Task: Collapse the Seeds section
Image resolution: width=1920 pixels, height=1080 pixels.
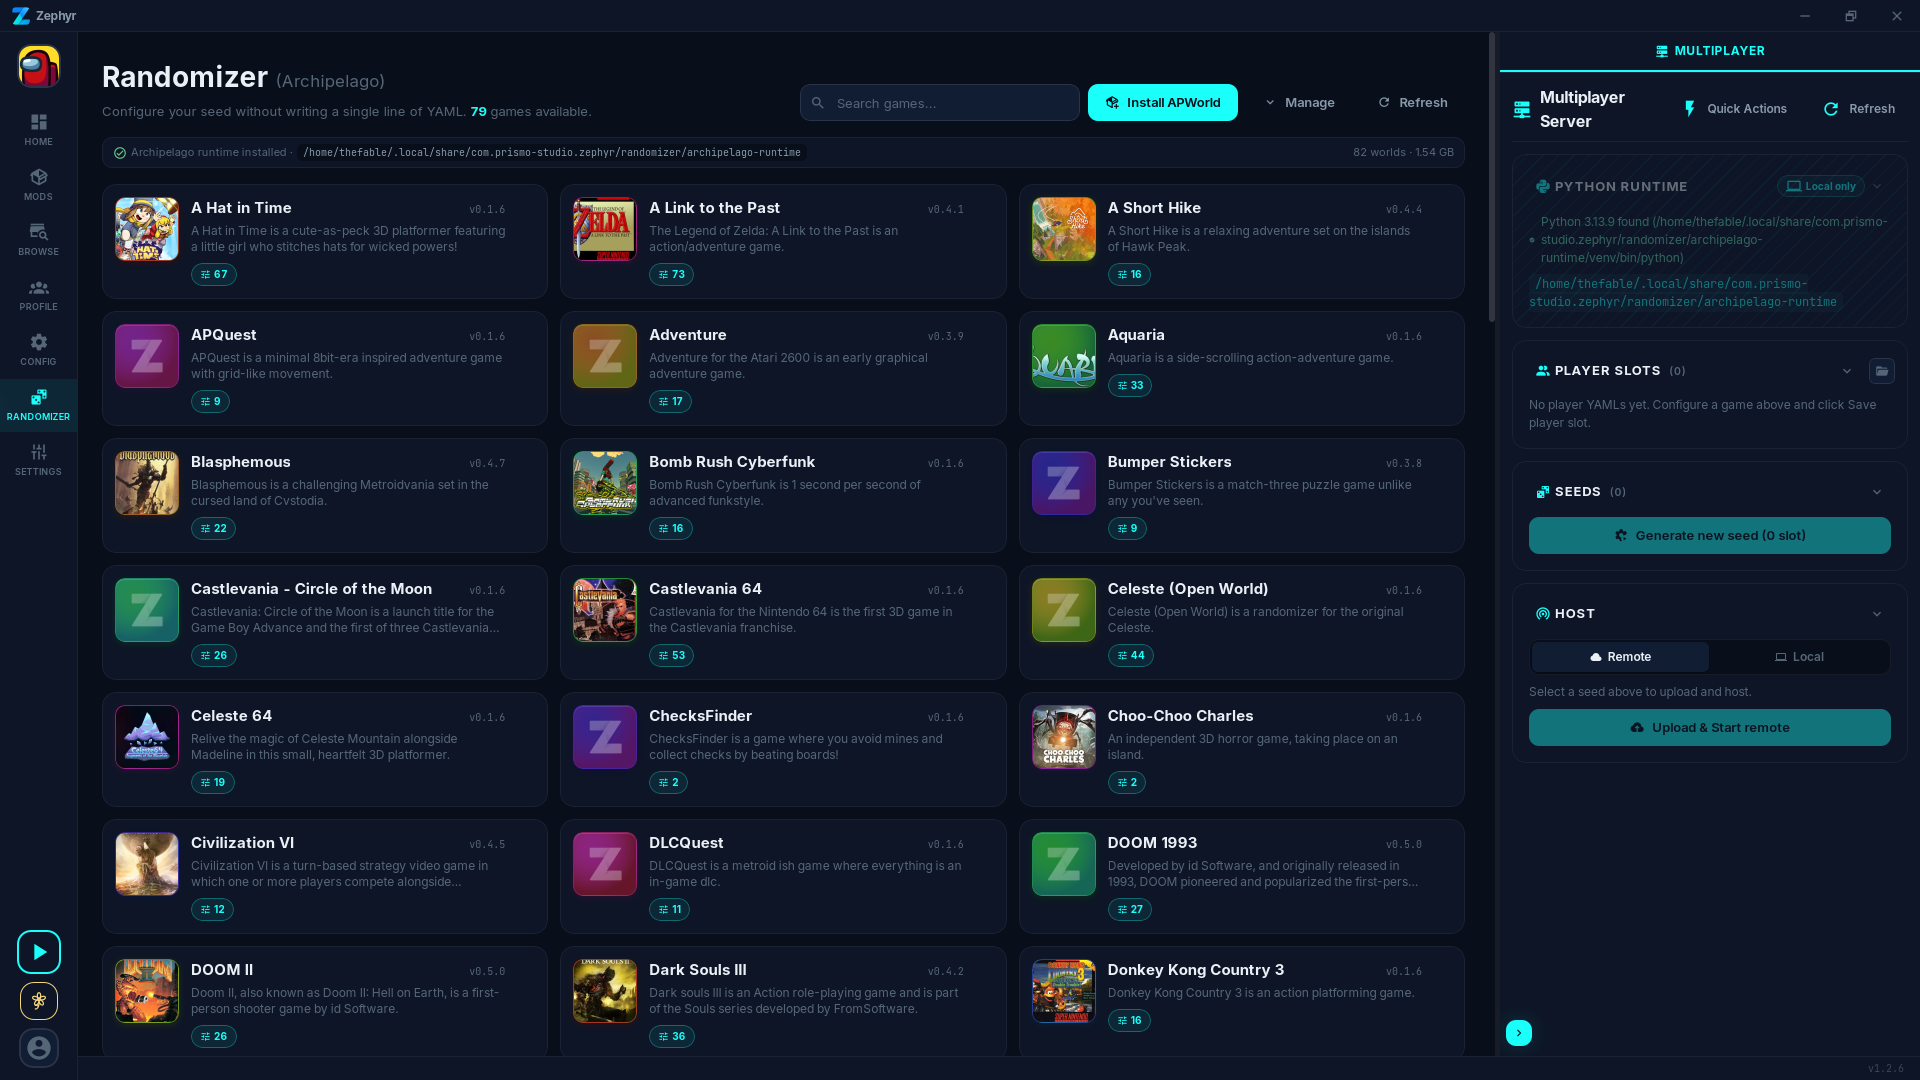Action: [1877, 492]
